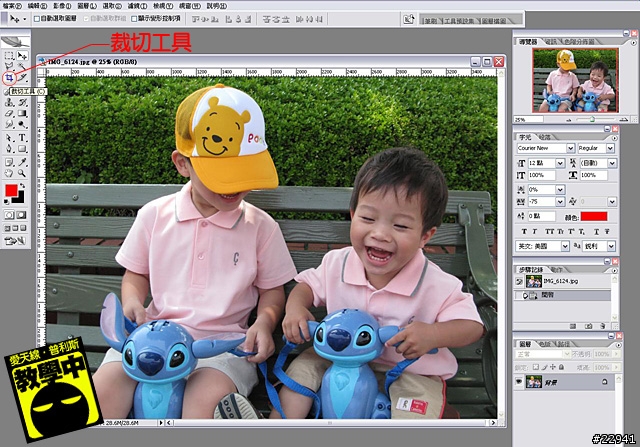Open the Filter menu
640x447 pixels.
point(138,6)
